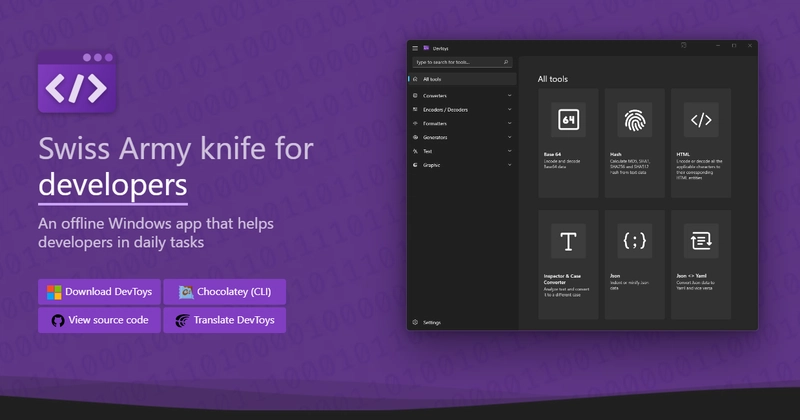Click the Chocolatey icon

[x=186, y=292]
